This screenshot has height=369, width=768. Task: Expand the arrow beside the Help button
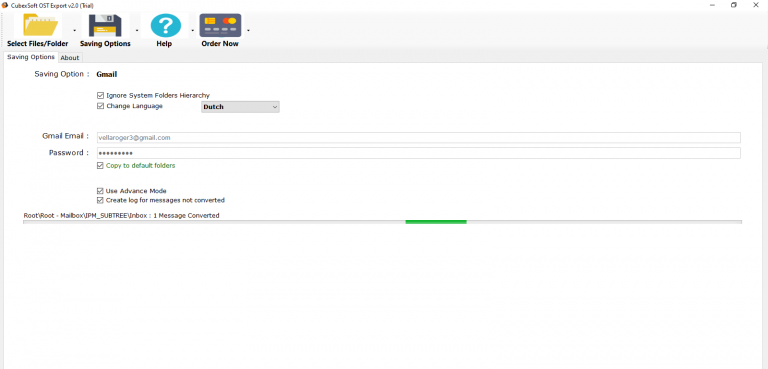[x=192, y=31]
